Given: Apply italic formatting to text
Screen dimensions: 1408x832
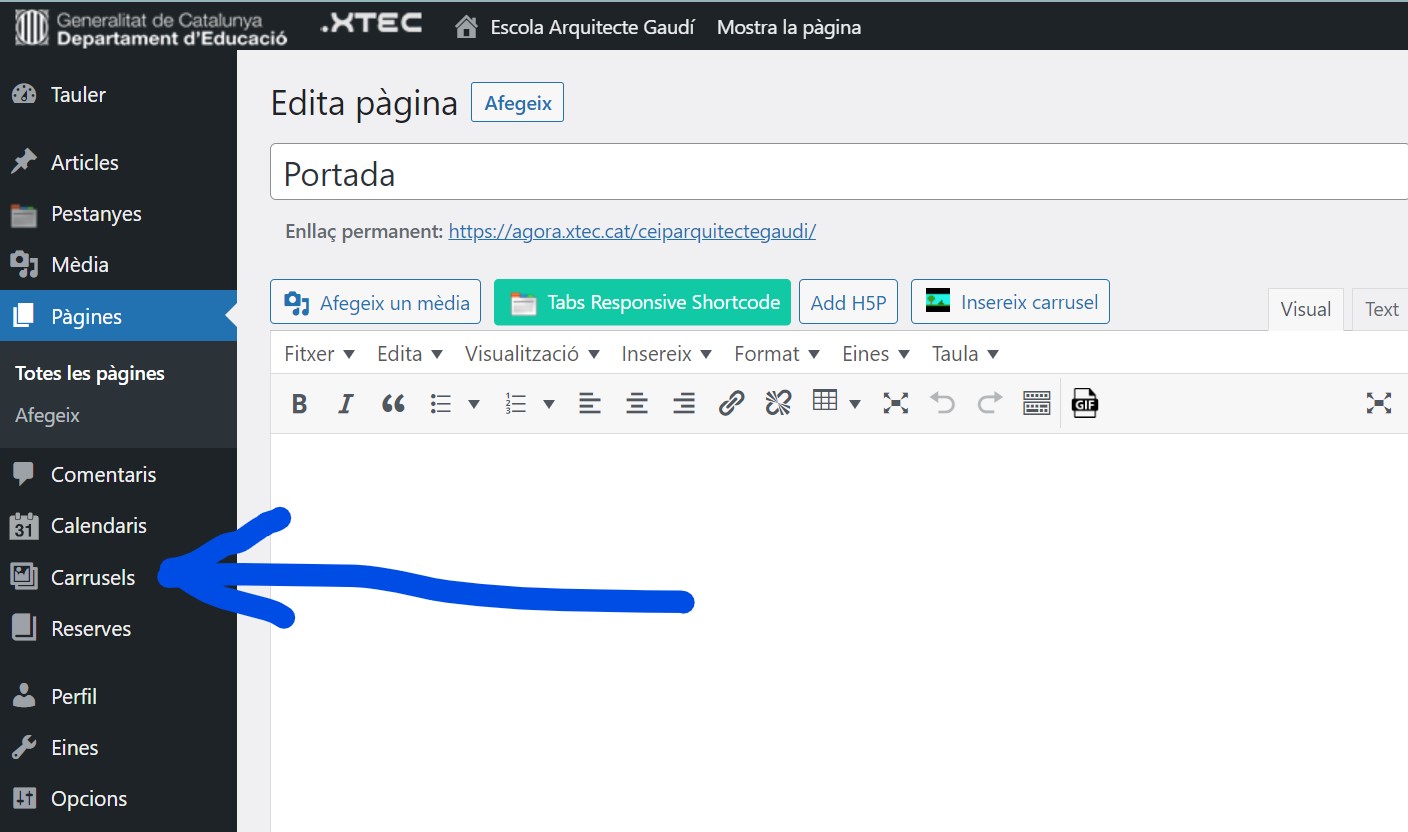Looking at the screenshot, I should coord(346,404).
